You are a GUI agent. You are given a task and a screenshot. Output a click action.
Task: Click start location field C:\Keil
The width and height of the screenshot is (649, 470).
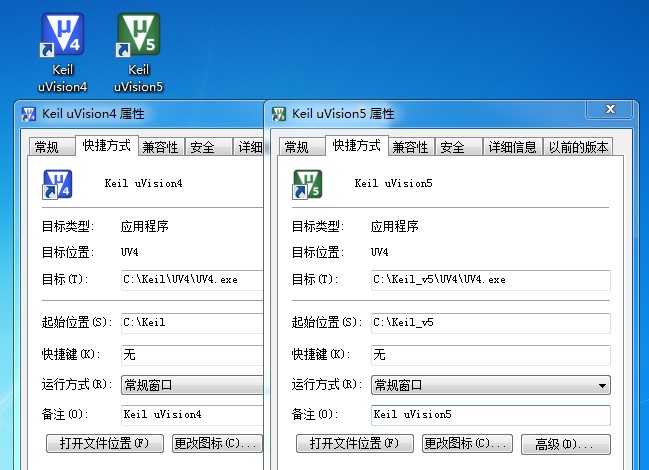[192, 323]
